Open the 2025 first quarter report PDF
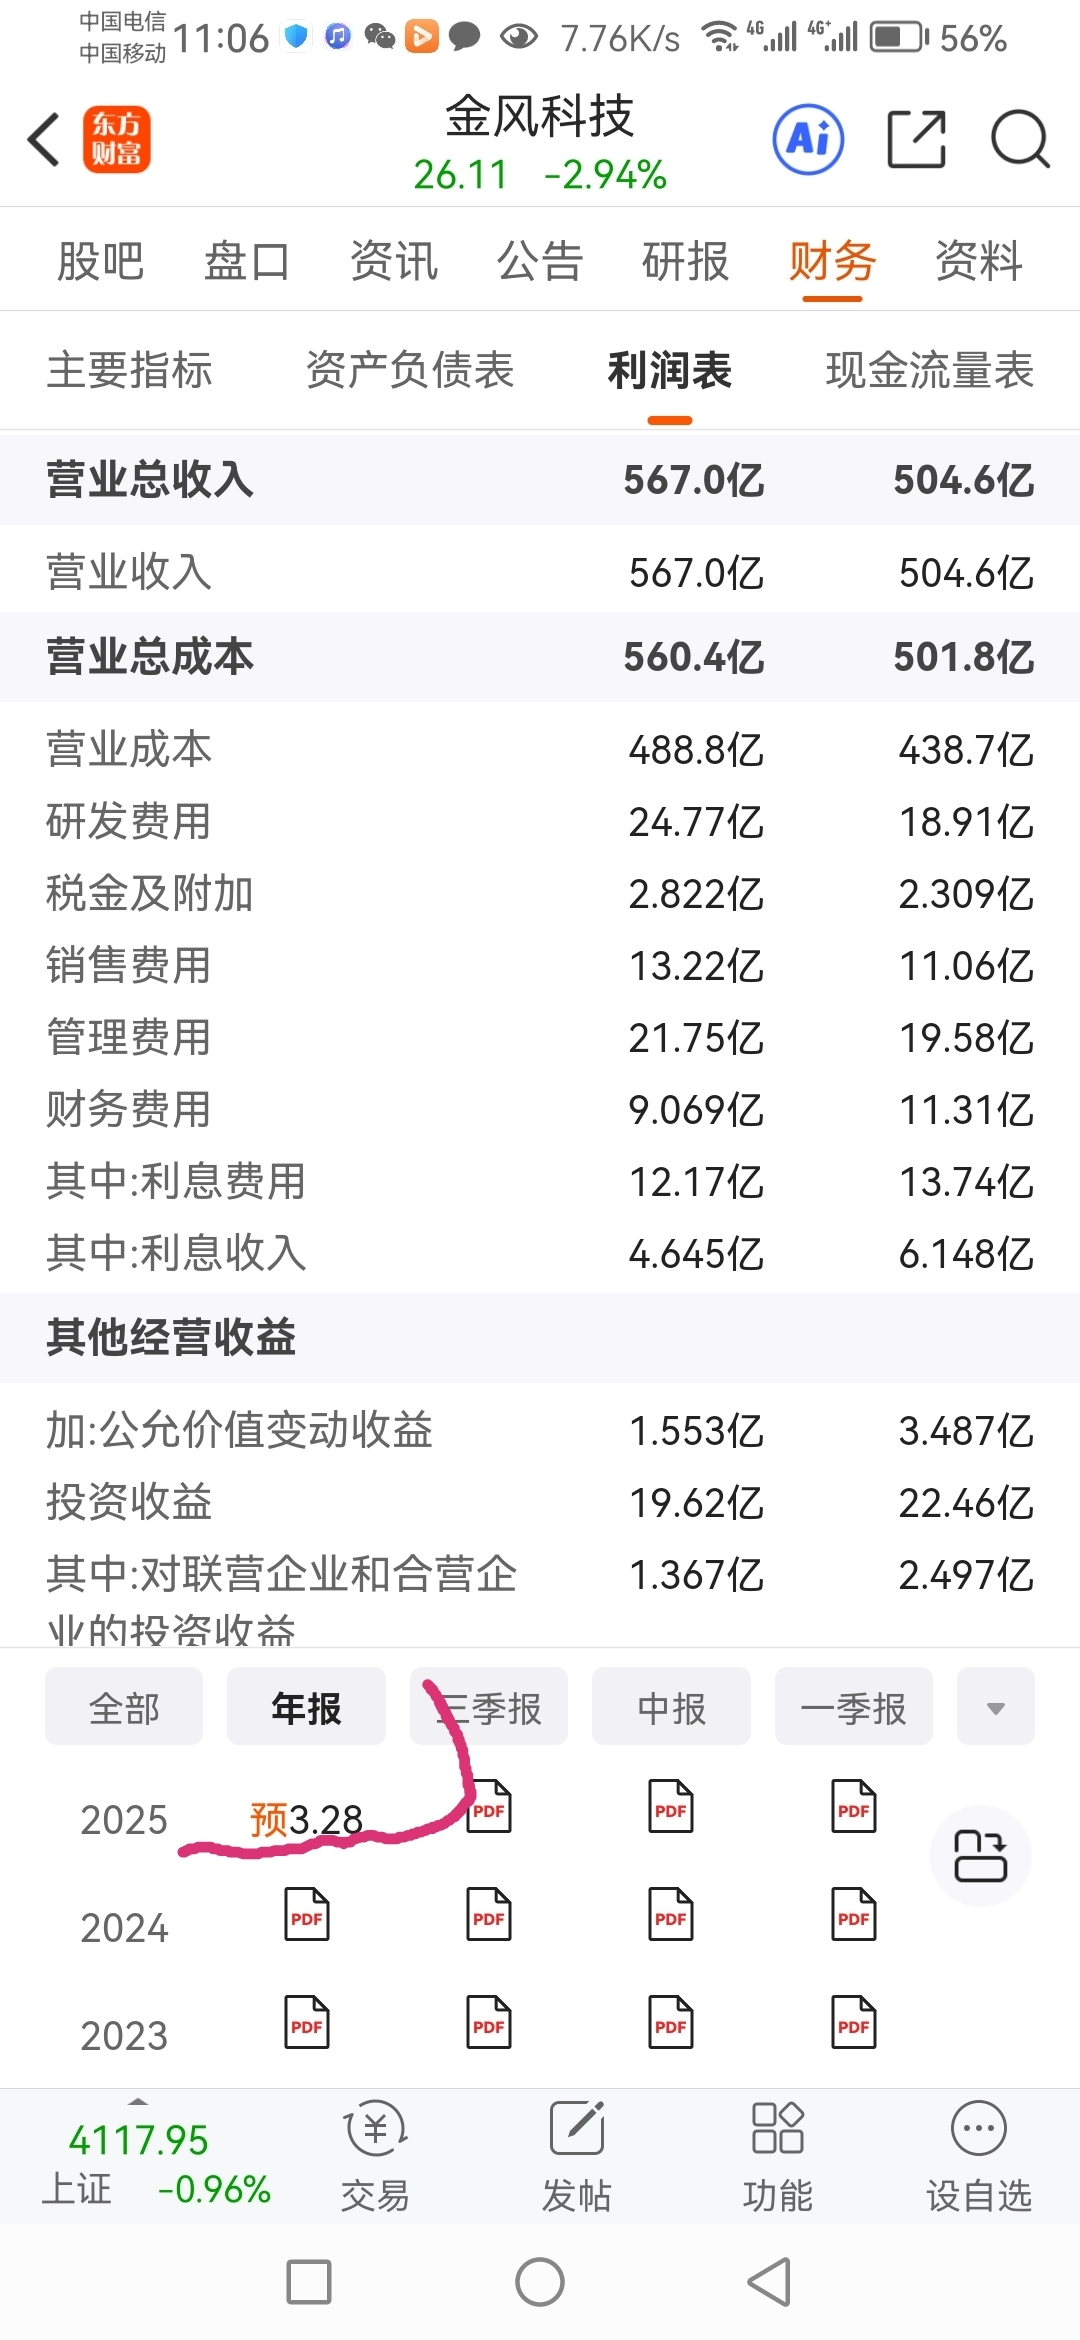 854,1806
